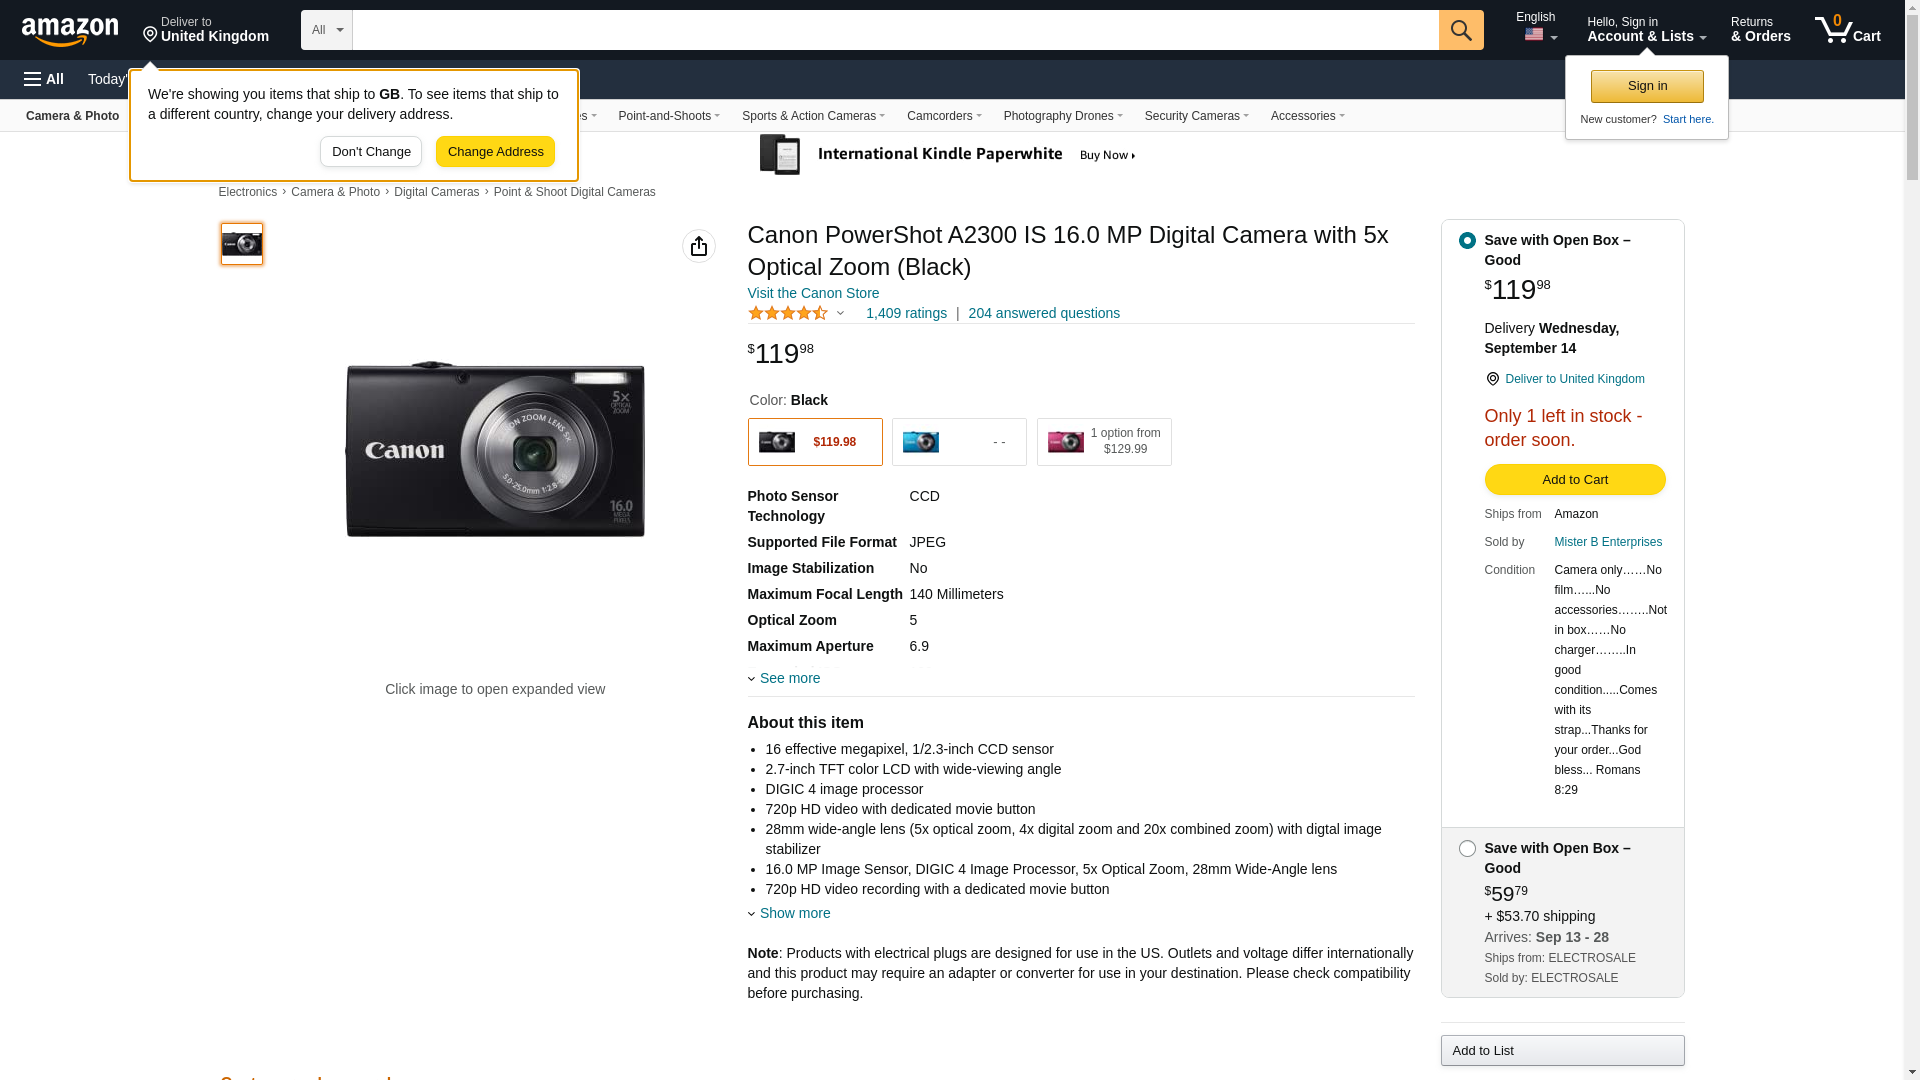Expand See more product specifications
1920x1080 pixels.
(x=789, y=678)
